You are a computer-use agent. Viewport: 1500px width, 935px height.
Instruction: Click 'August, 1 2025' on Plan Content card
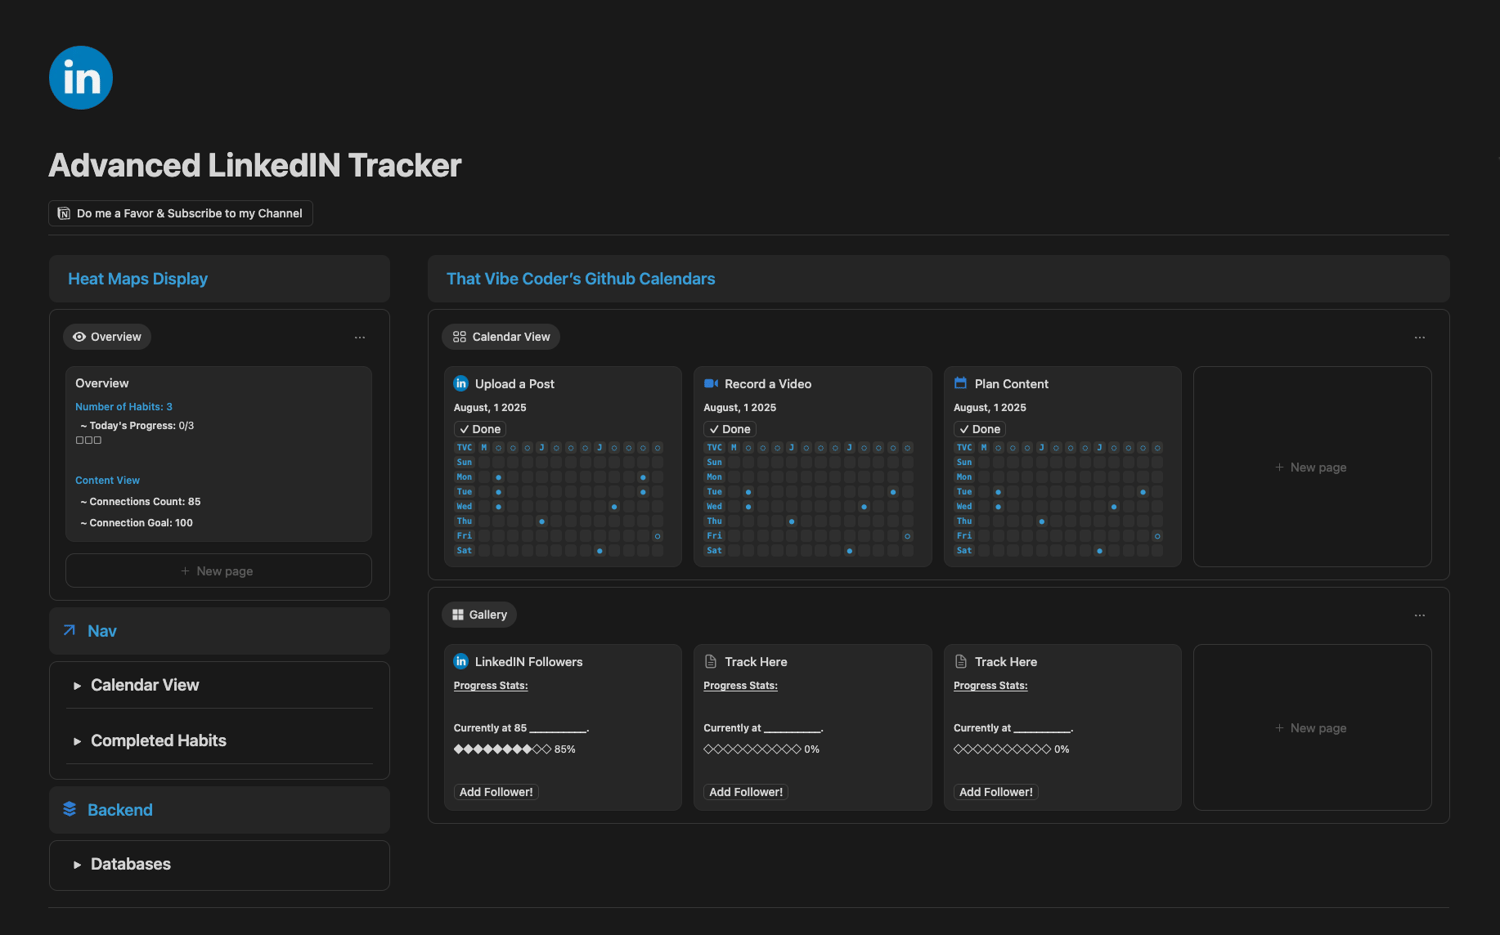[x=990, y=408]
